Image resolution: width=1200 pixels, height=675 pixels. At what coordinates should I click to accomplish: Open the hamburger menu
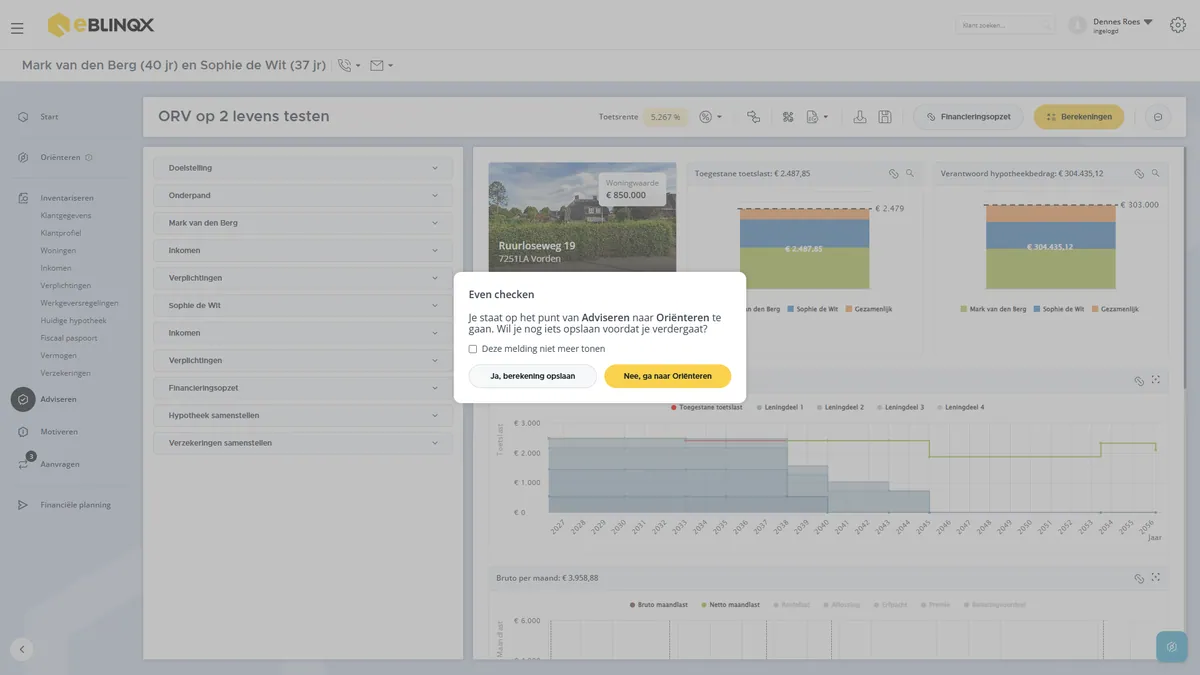coord(17,28)
